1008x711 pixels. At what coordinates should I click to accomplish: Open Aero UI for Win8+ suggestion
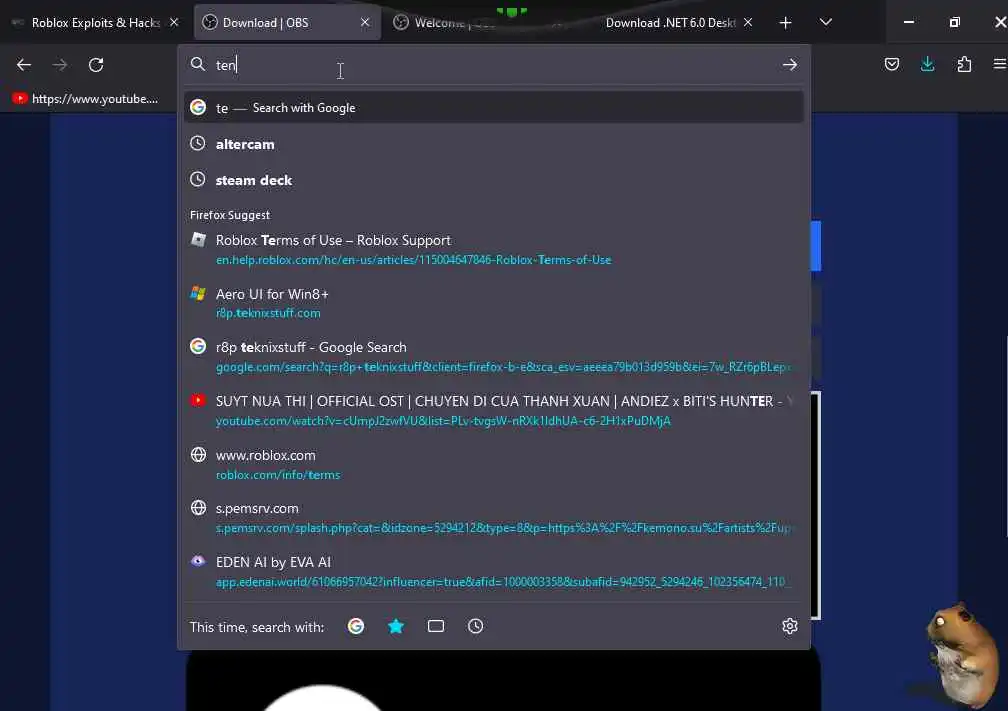click(494, 303)
